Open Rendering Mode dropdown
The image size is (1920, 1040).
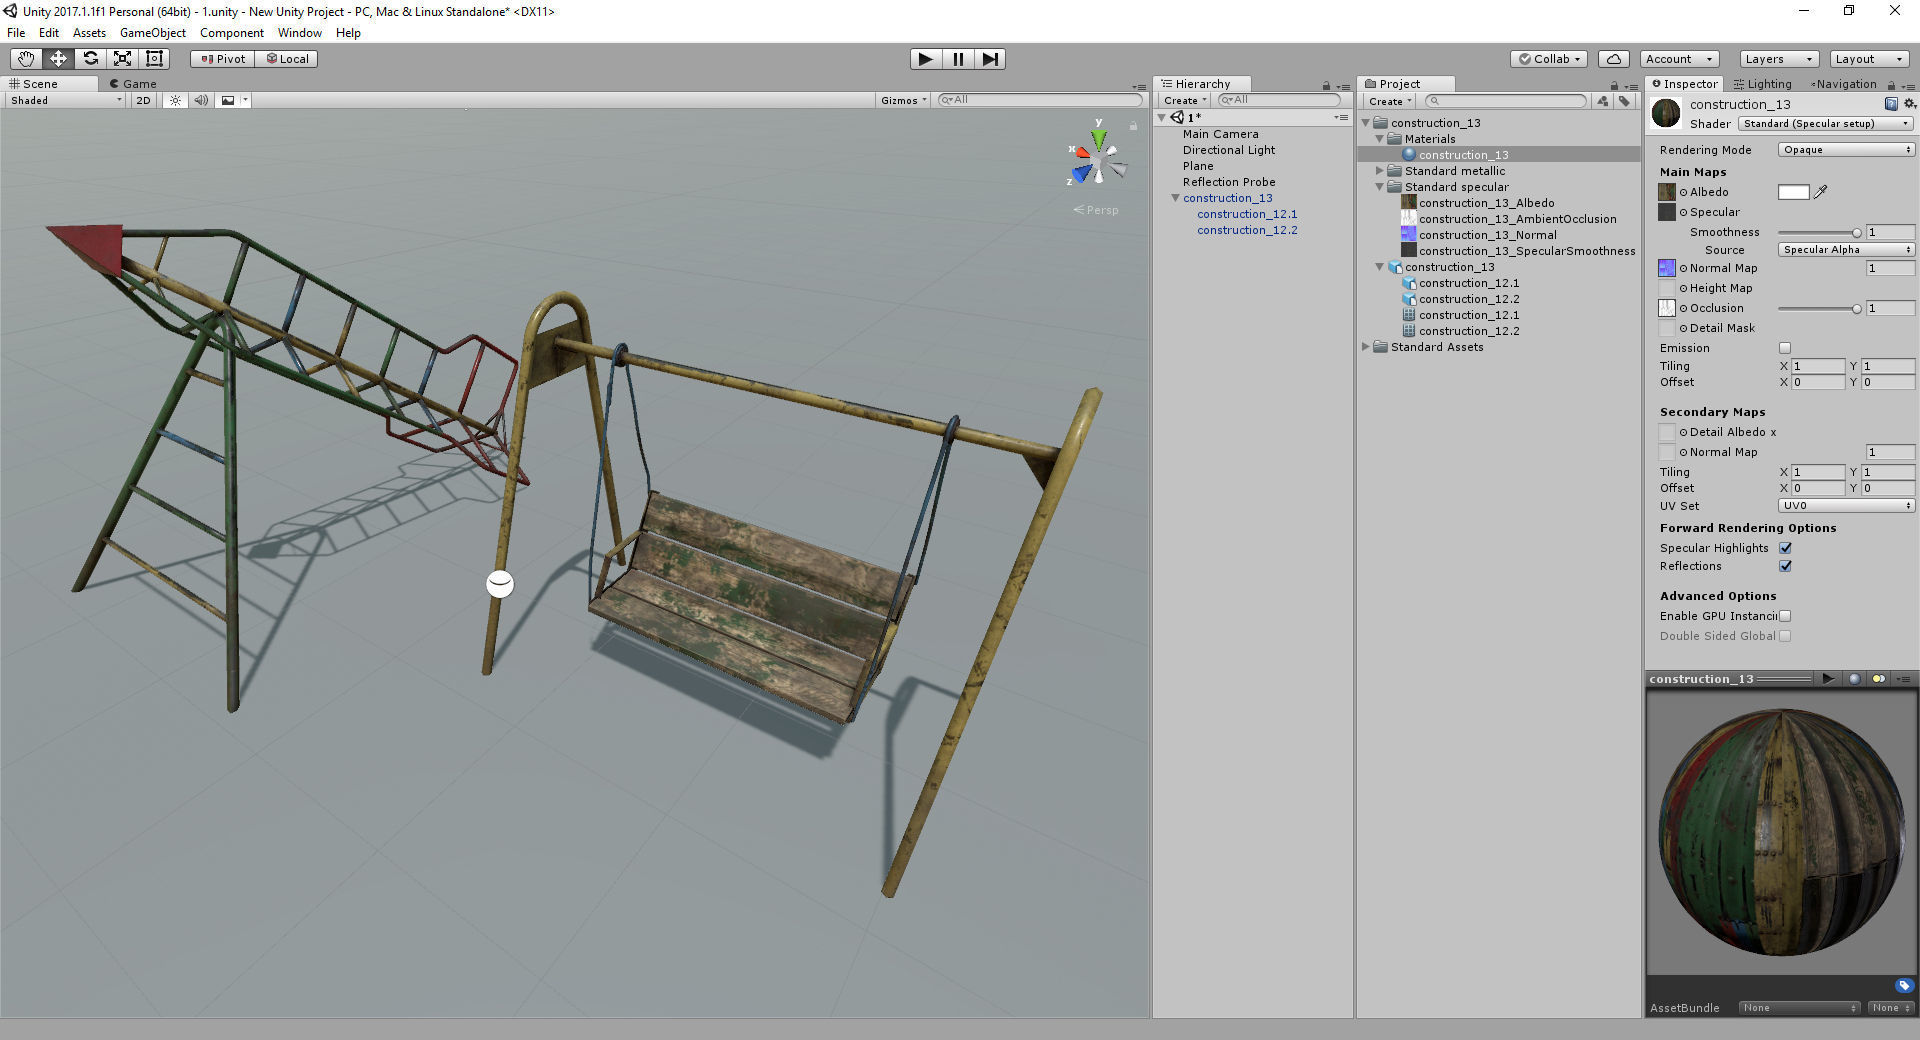[x=1846, y=150]
